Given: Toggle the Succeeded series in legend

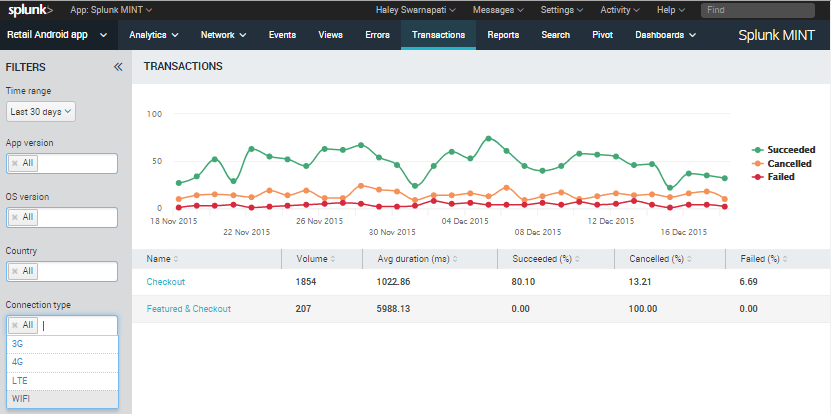Looking at the screenshot, I should [785, 149].
